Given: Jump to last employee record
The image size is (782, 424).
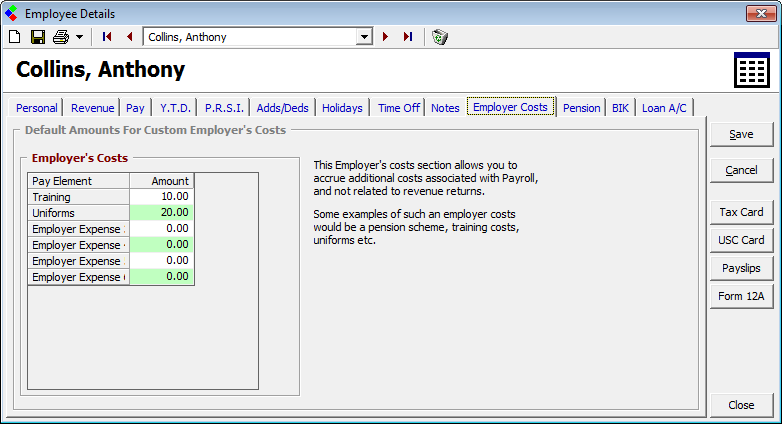Looking at the screenshot, I should (408, 37).
